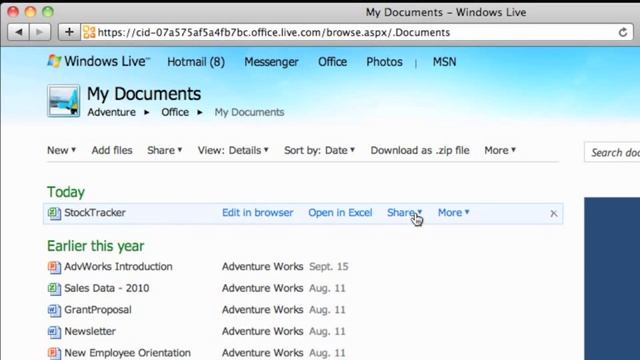
Task: Click the Adventure breadcrumb link
Action: coord(111,112)
